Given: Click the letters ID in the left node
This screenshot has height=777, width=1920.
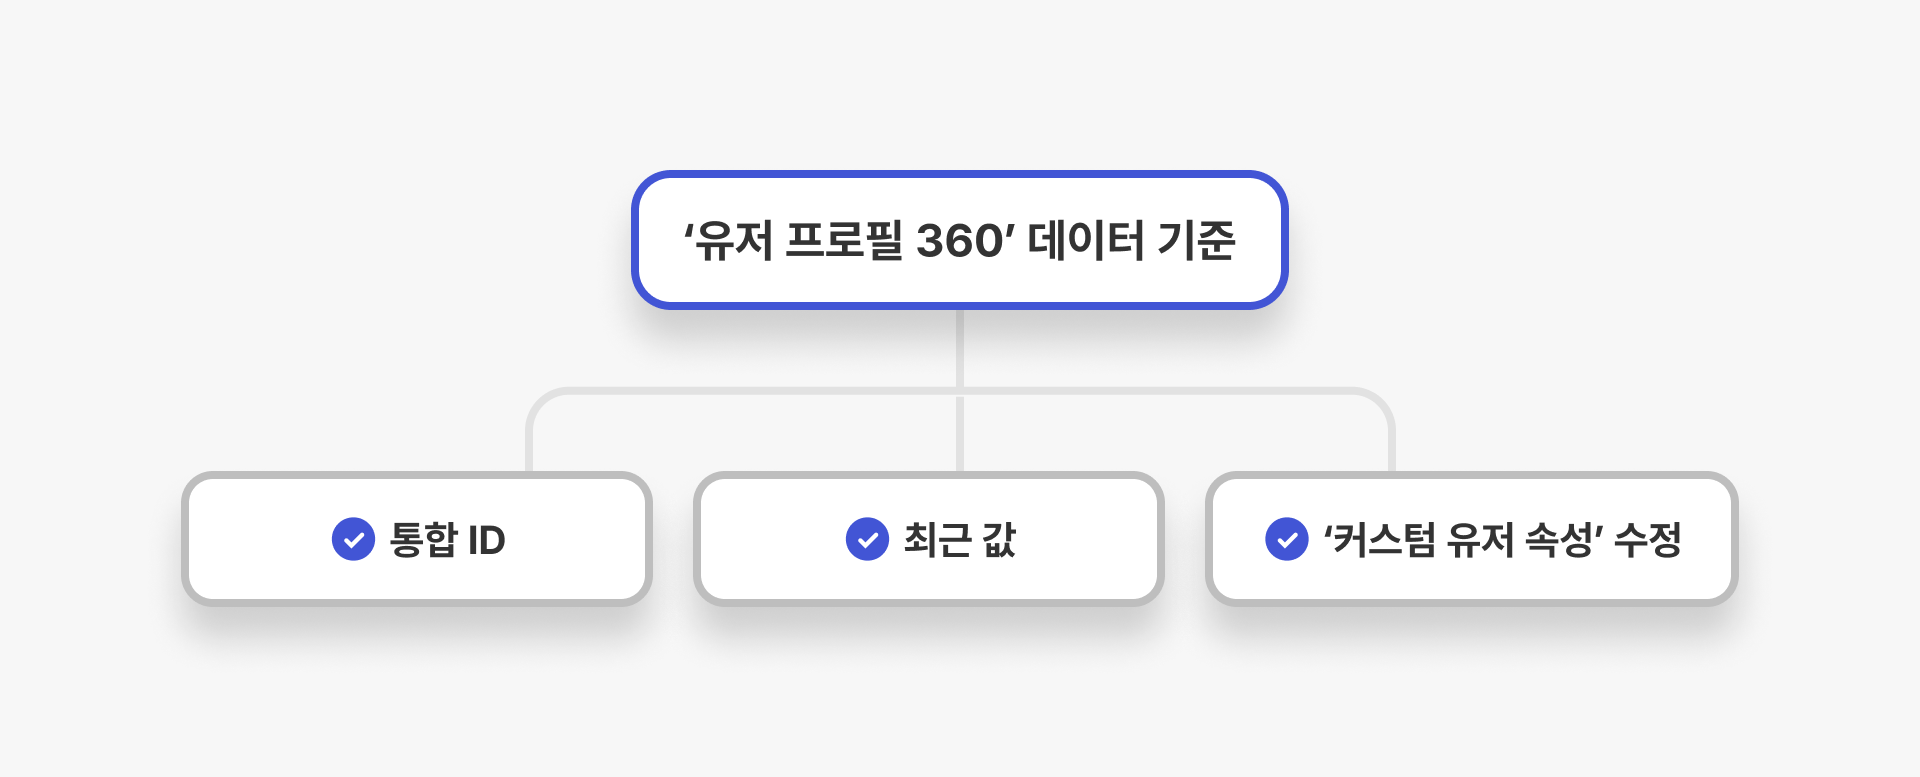Looking at the screenshot, I should pos(487,541).
